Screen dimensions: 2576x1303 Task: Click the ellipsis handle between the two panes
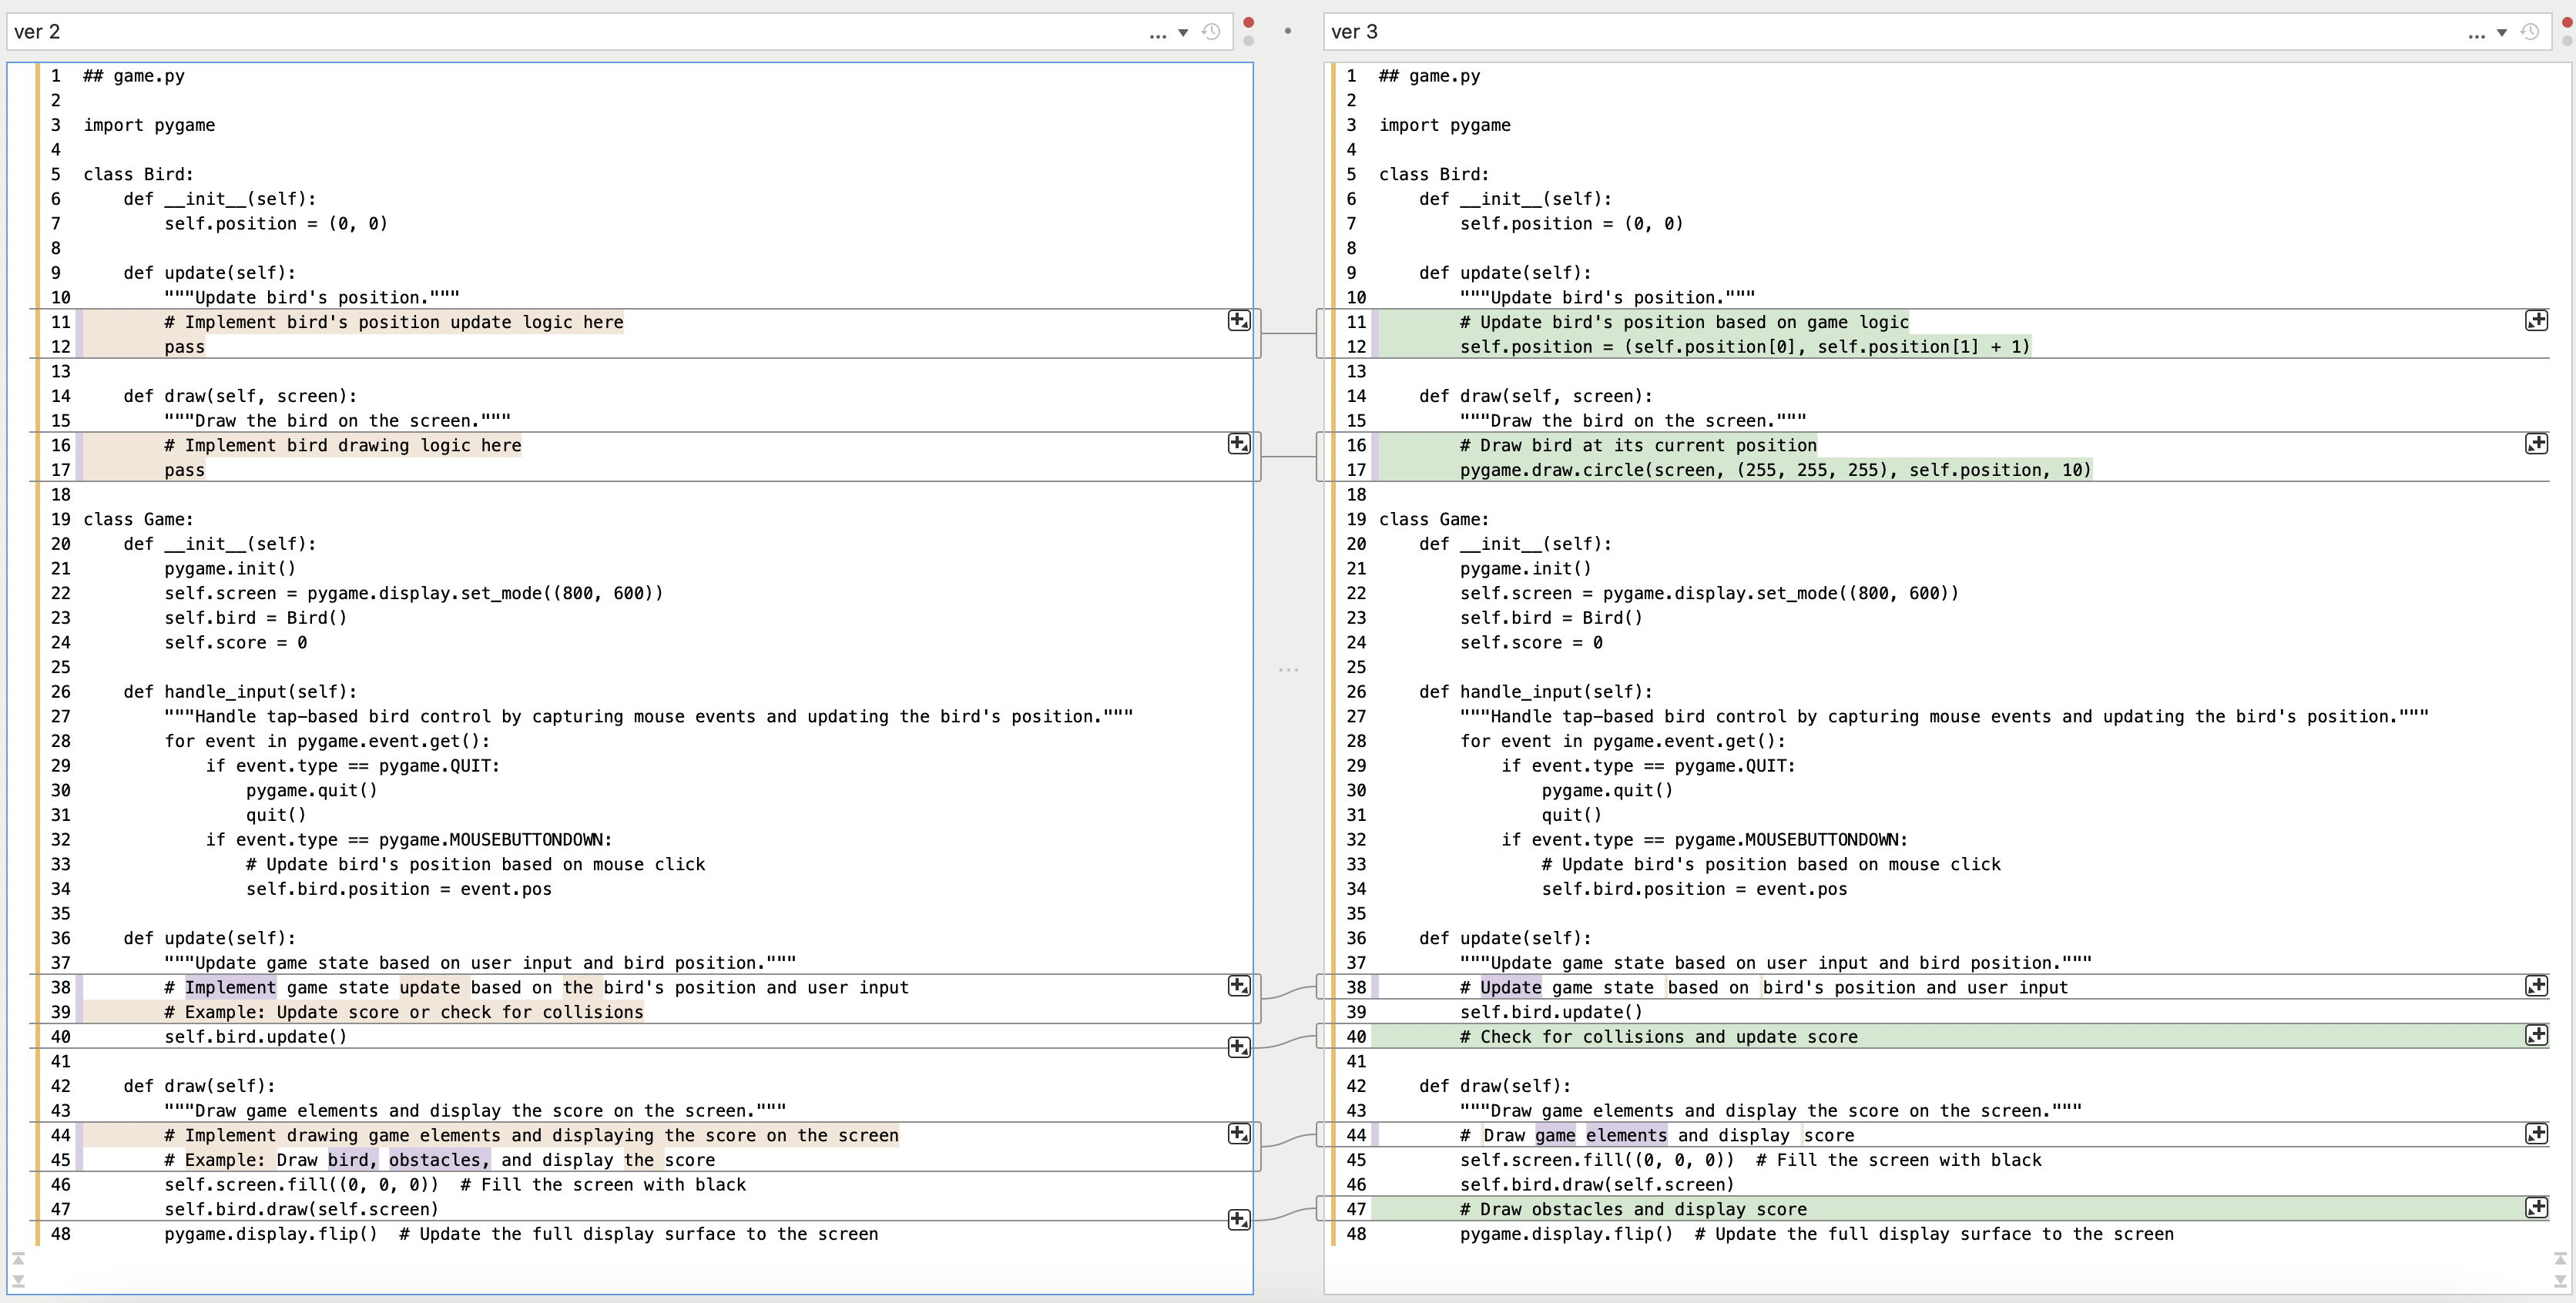(1288, 669)
